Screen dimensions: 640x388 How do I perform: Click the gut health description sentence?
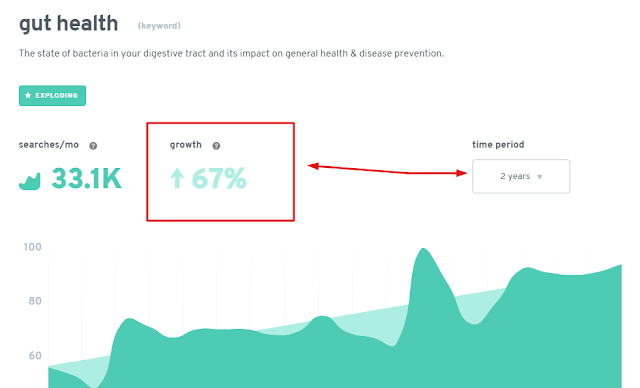coord(231,53)
